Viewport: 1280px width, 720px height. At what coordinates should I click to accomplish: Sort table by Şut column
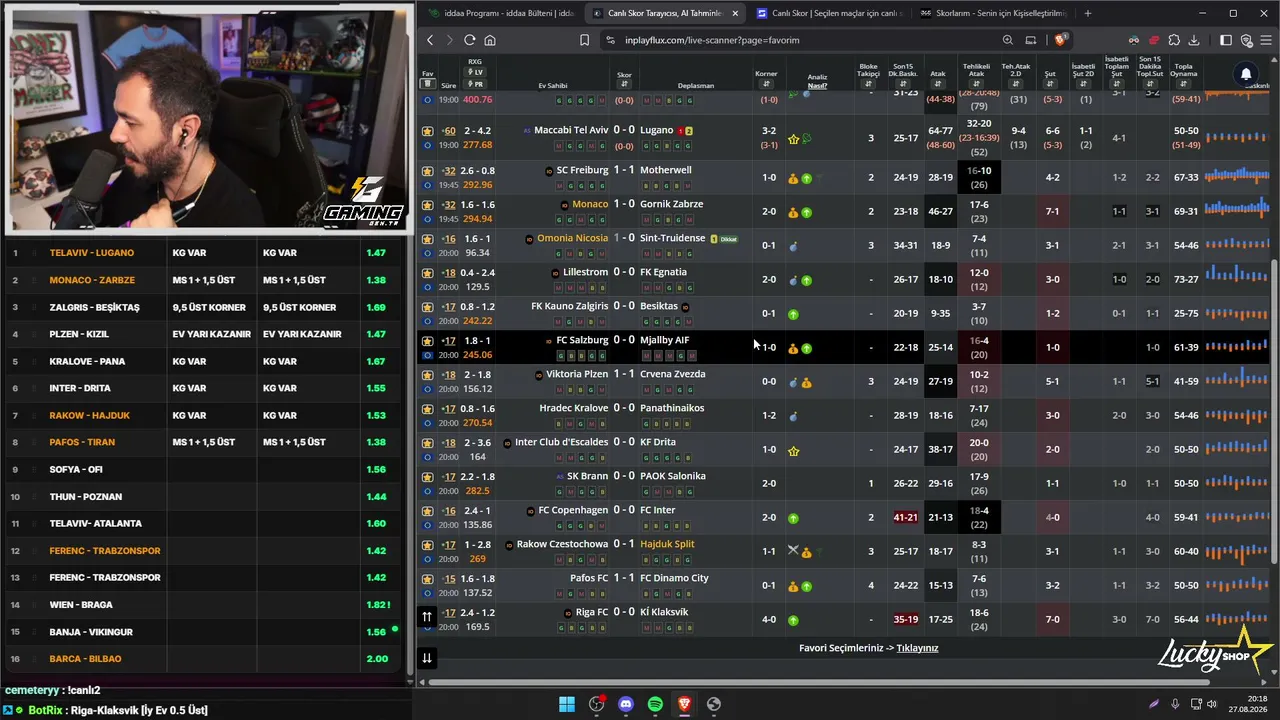tap(1050, 85)
